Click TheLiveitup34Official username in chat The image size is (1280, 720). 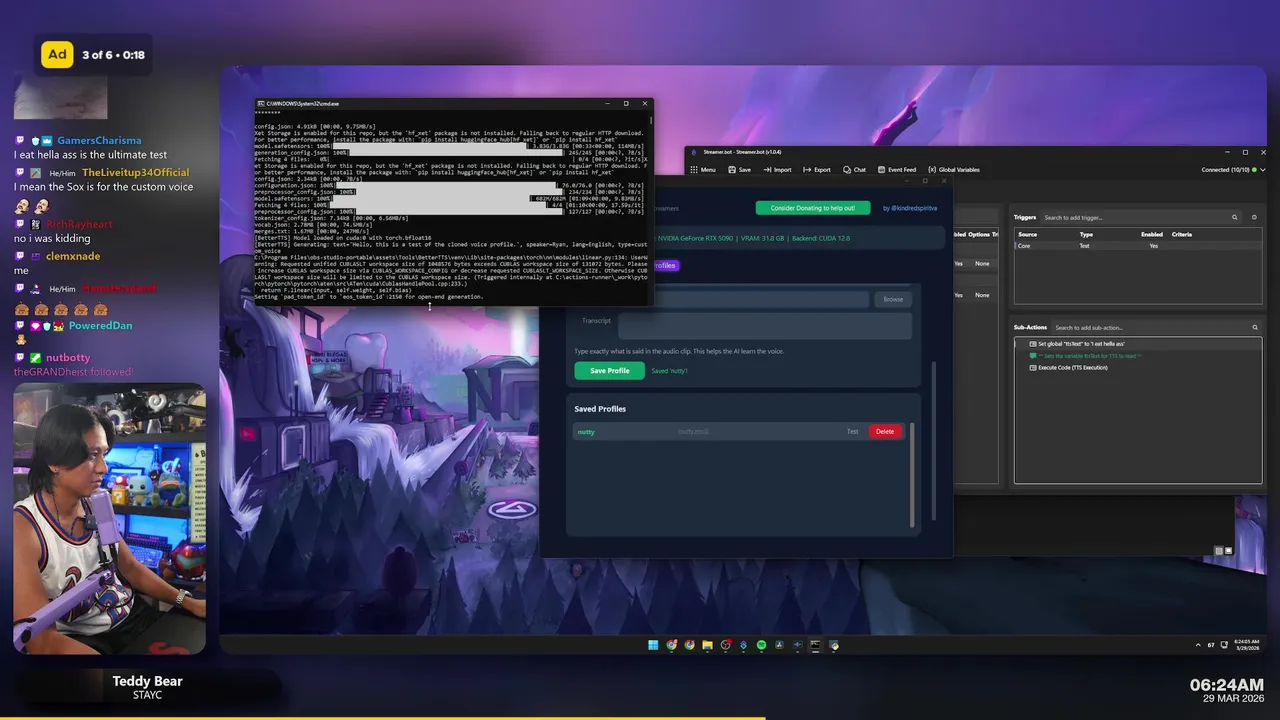135,173
